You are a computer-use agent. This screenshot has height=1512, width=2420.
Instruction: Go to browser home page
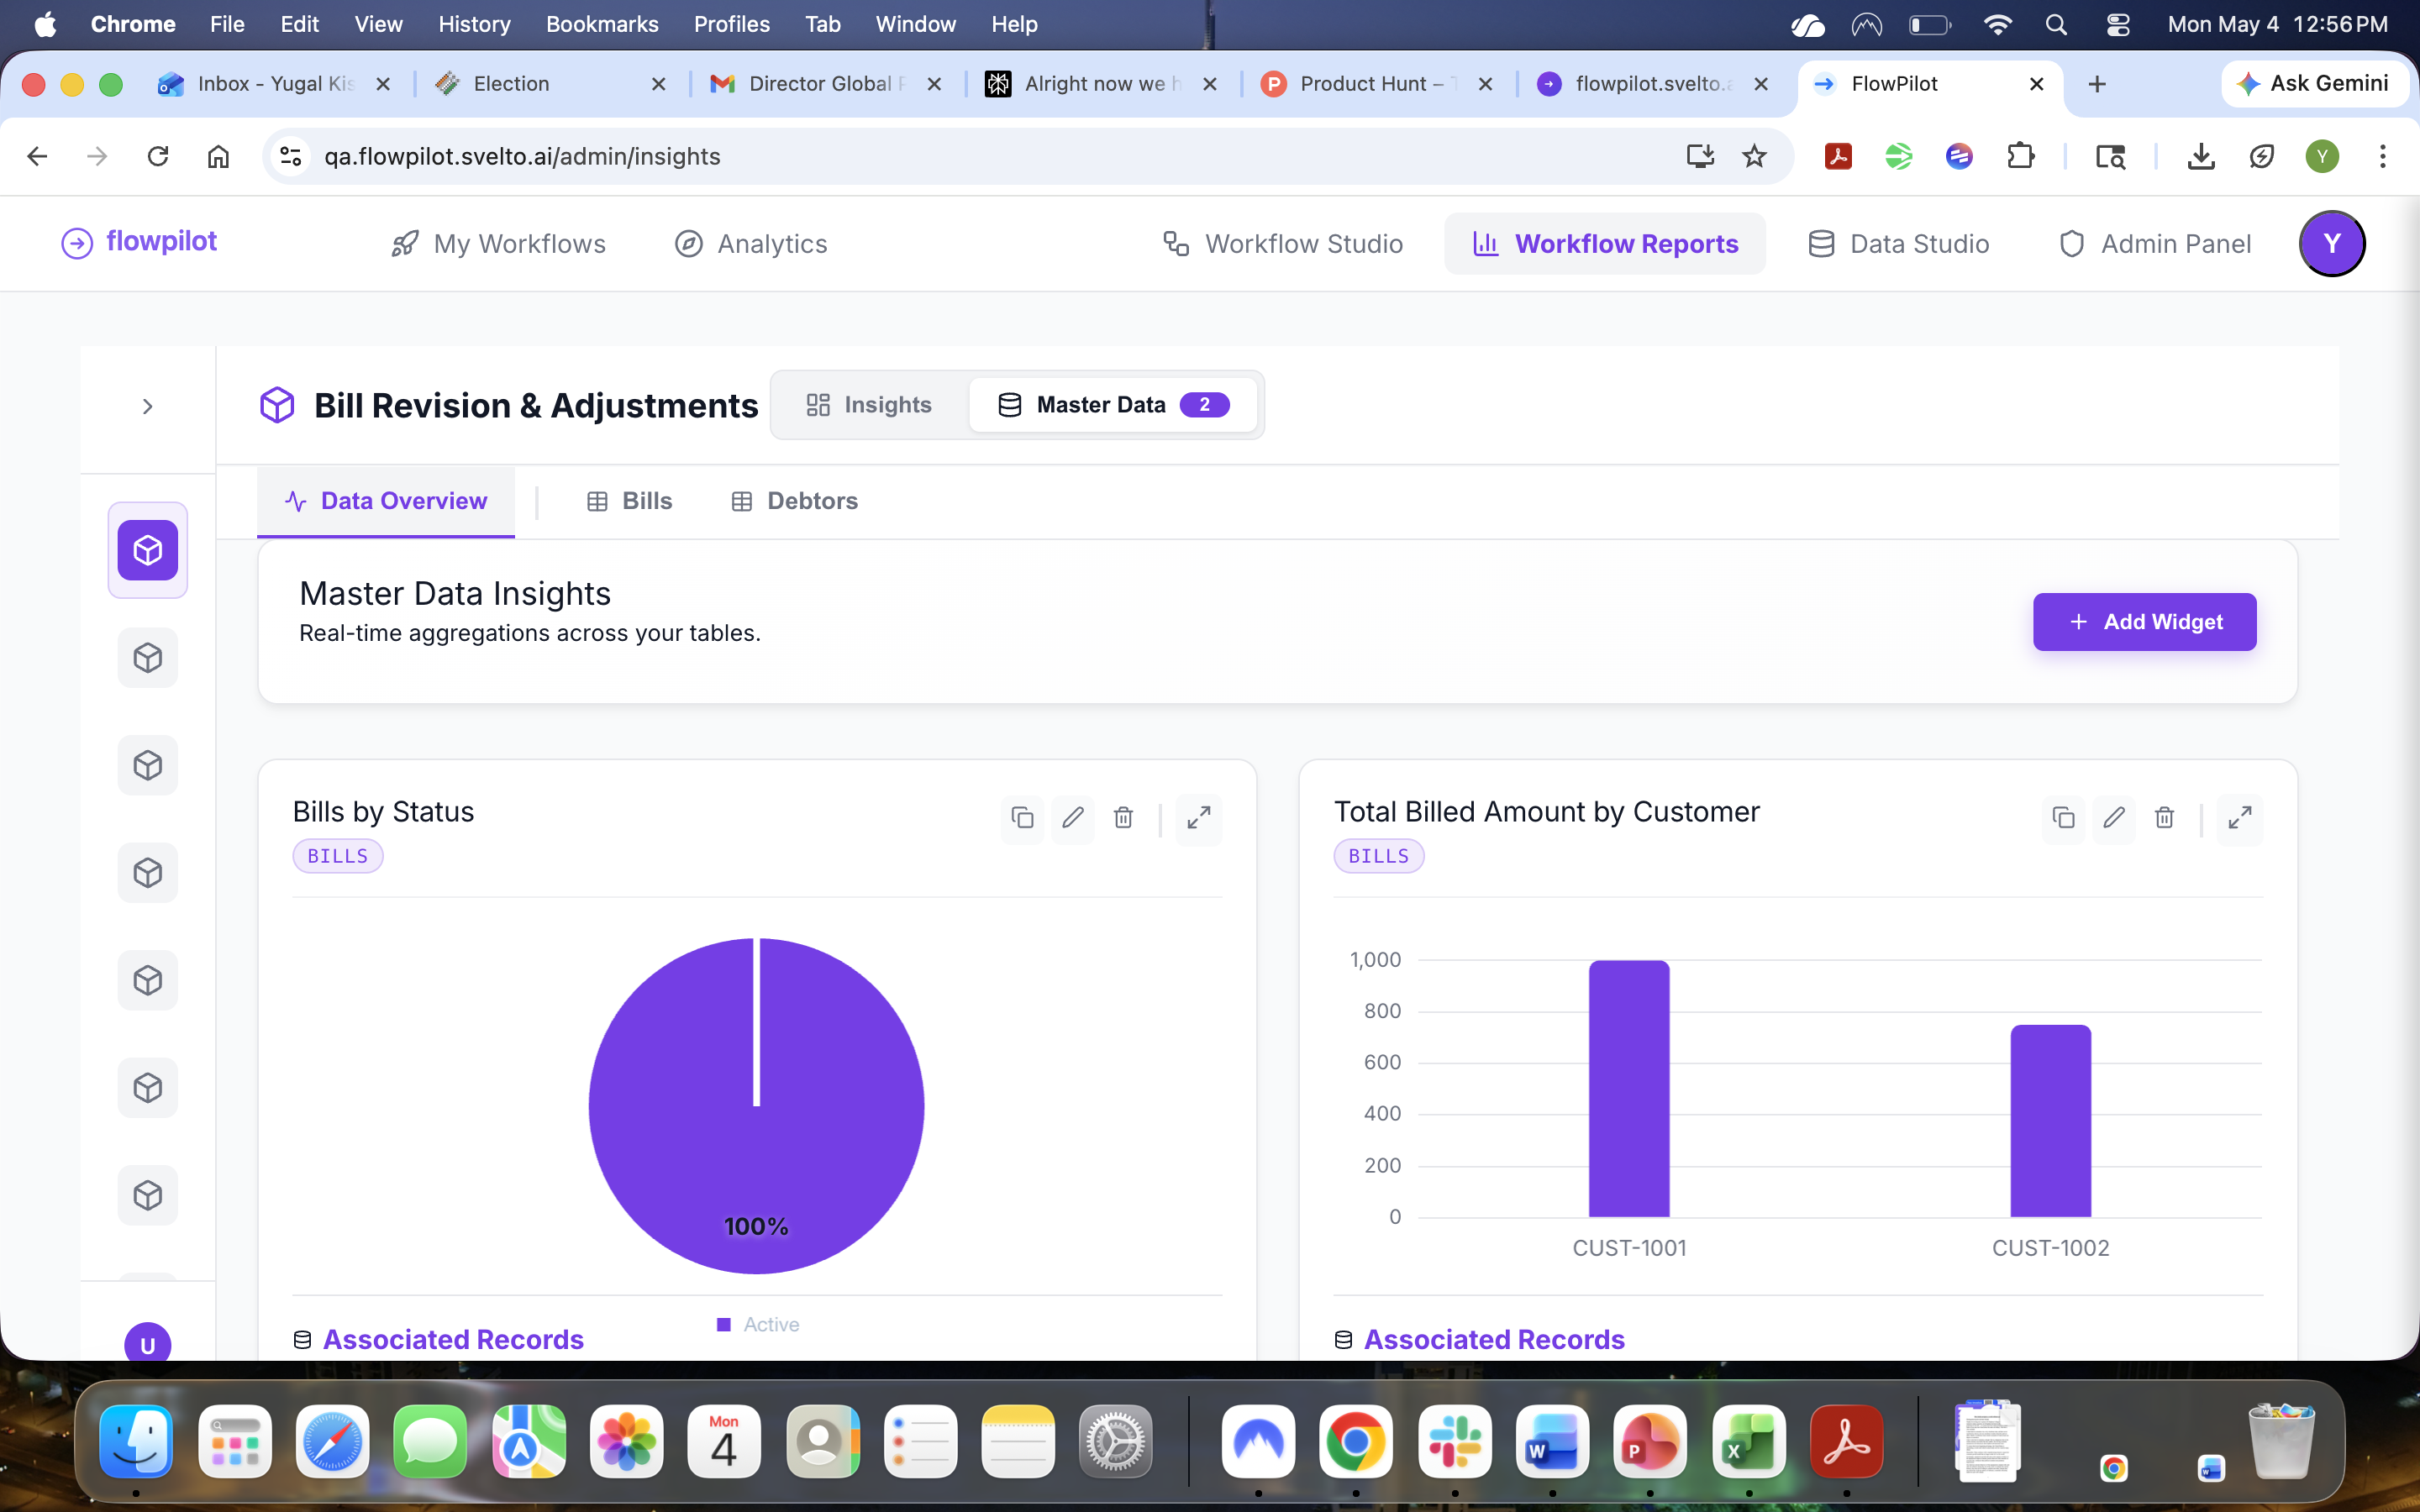pyautogui.click(x=218, y=156)
